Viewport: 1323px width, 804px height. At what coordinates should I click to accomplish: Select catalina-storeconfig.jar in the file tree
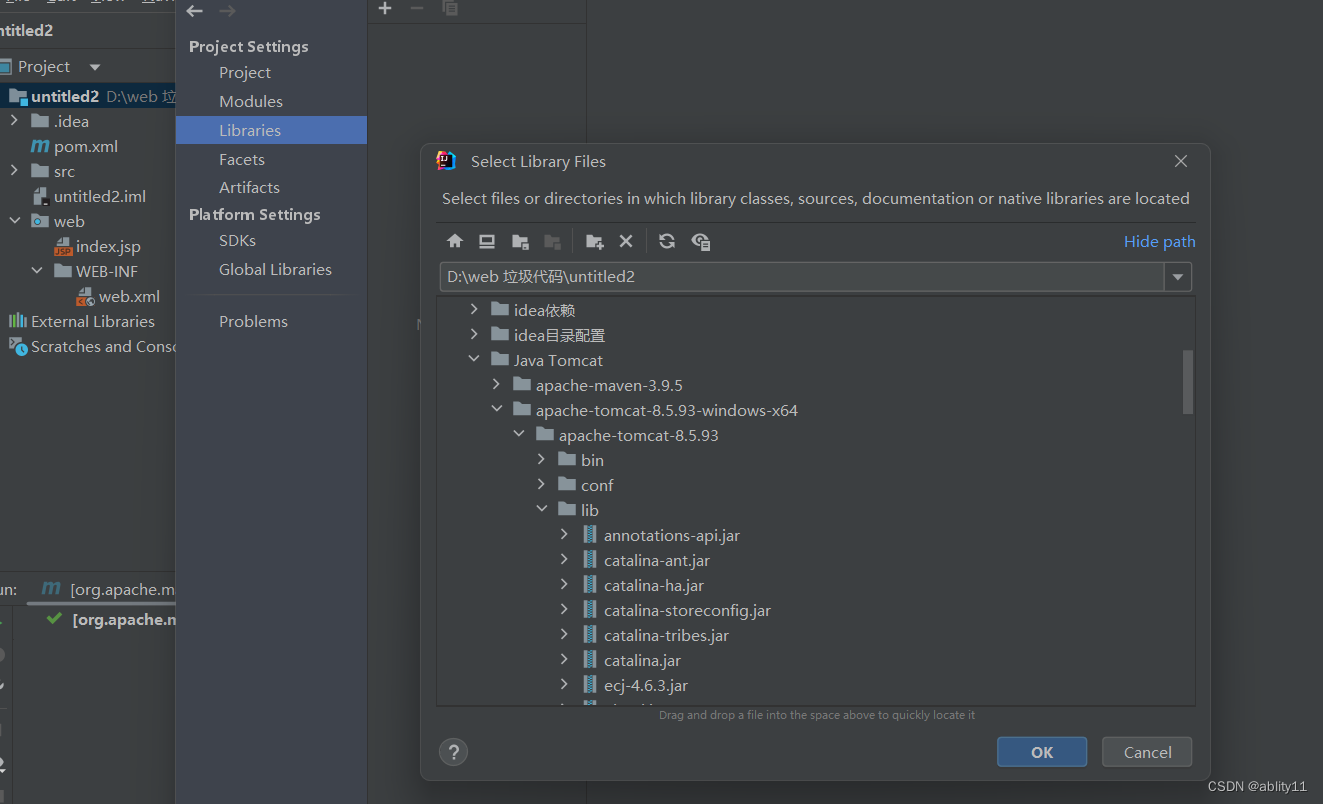(x=687, y=610)
